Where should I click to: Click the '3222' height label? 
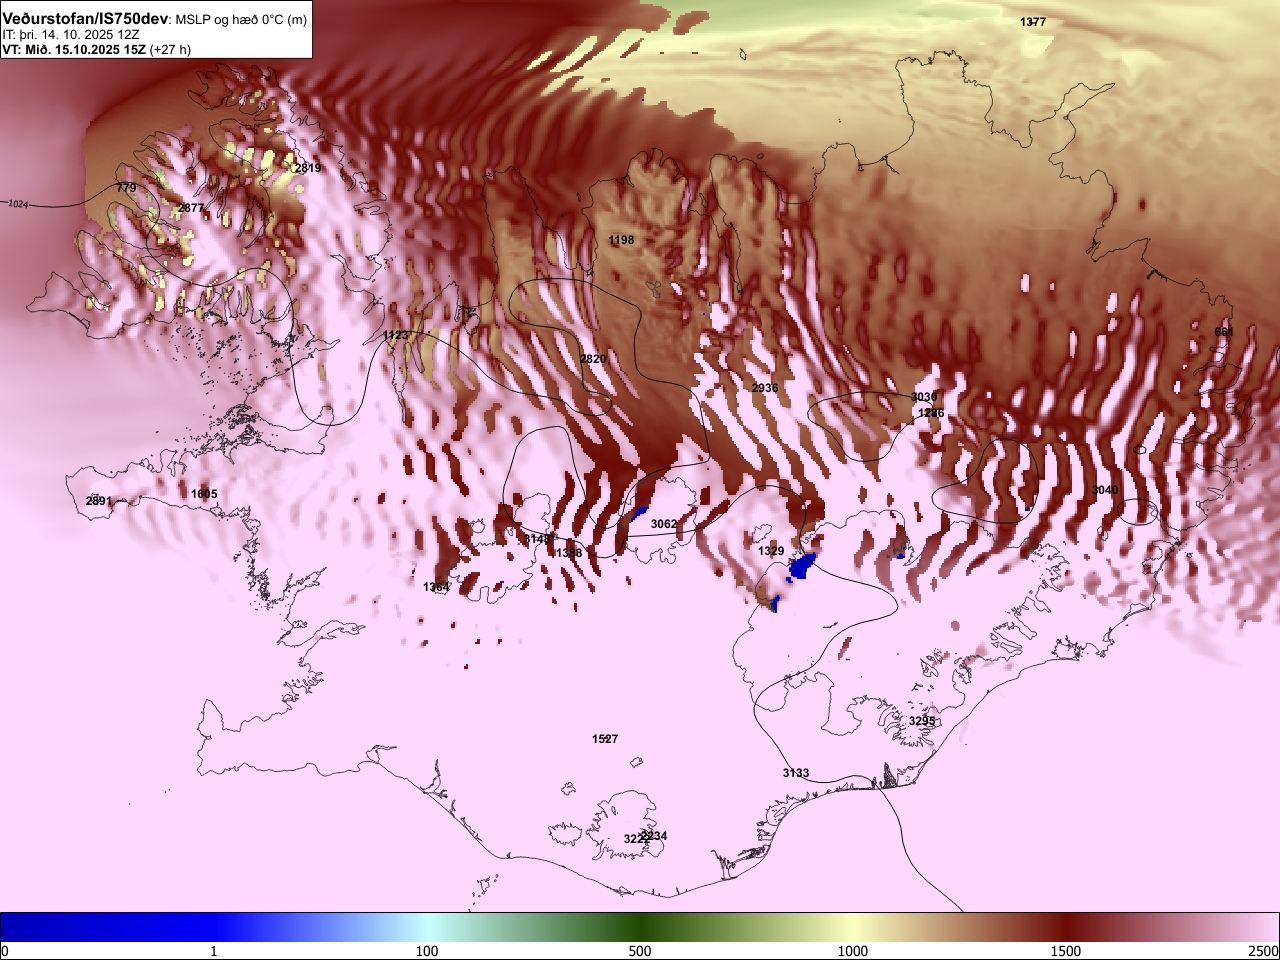pyautogui.click(x=637, y=839)
